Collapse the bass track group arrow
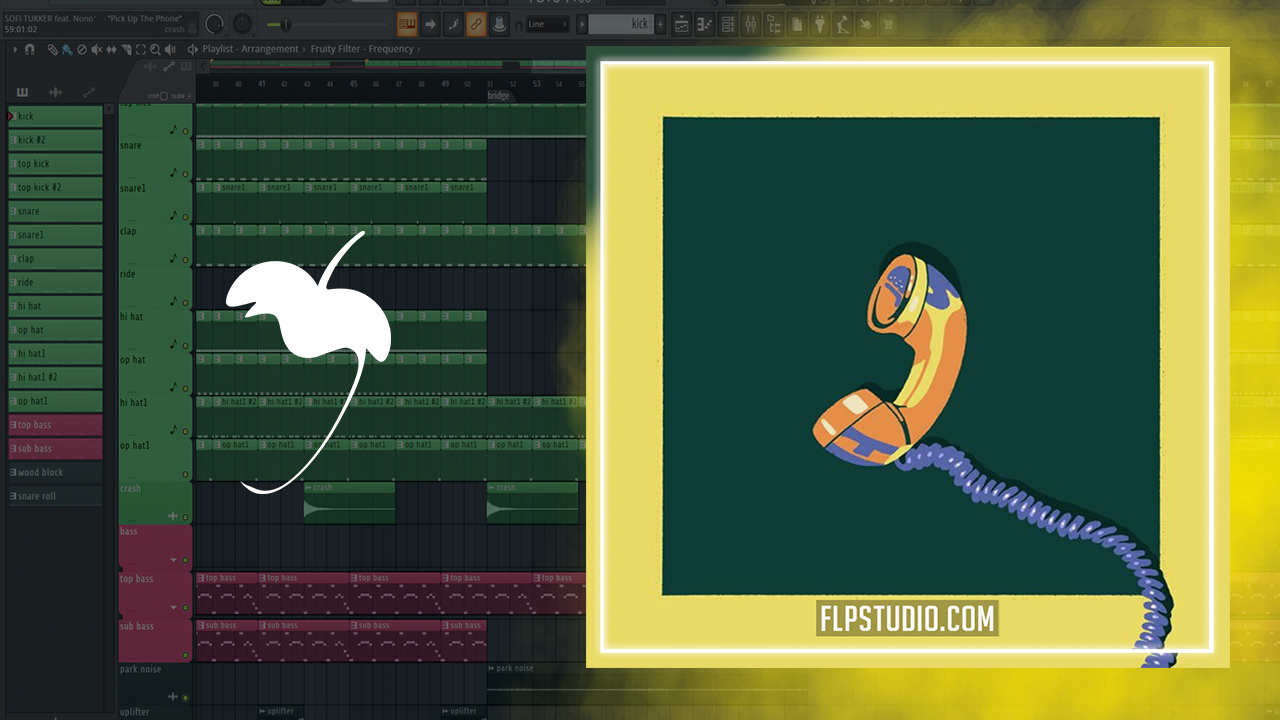1280x720 pixels. [x=174, y=560]
